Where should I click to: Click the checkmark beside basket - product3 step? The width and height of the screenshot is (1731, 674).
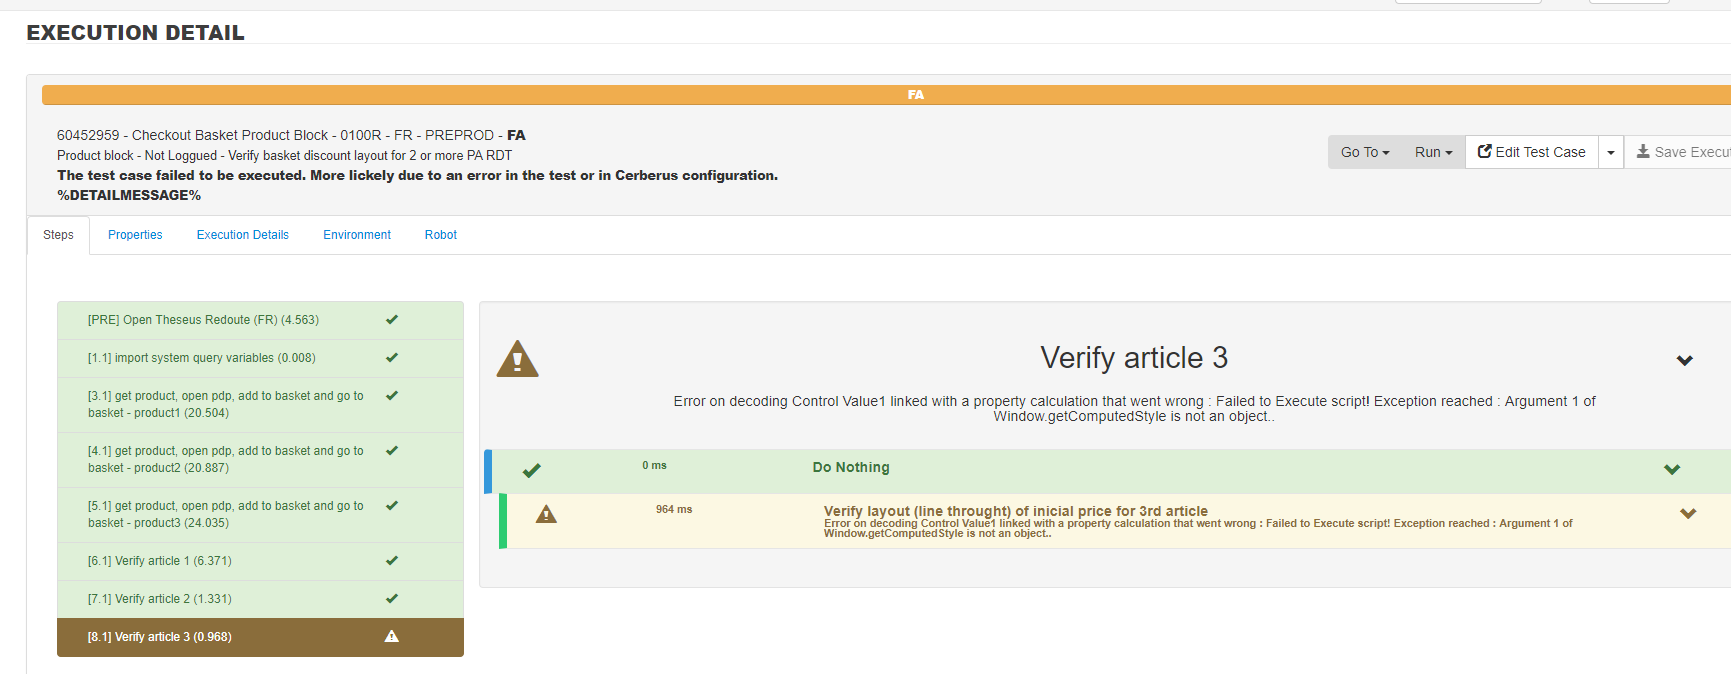point(392,506)
